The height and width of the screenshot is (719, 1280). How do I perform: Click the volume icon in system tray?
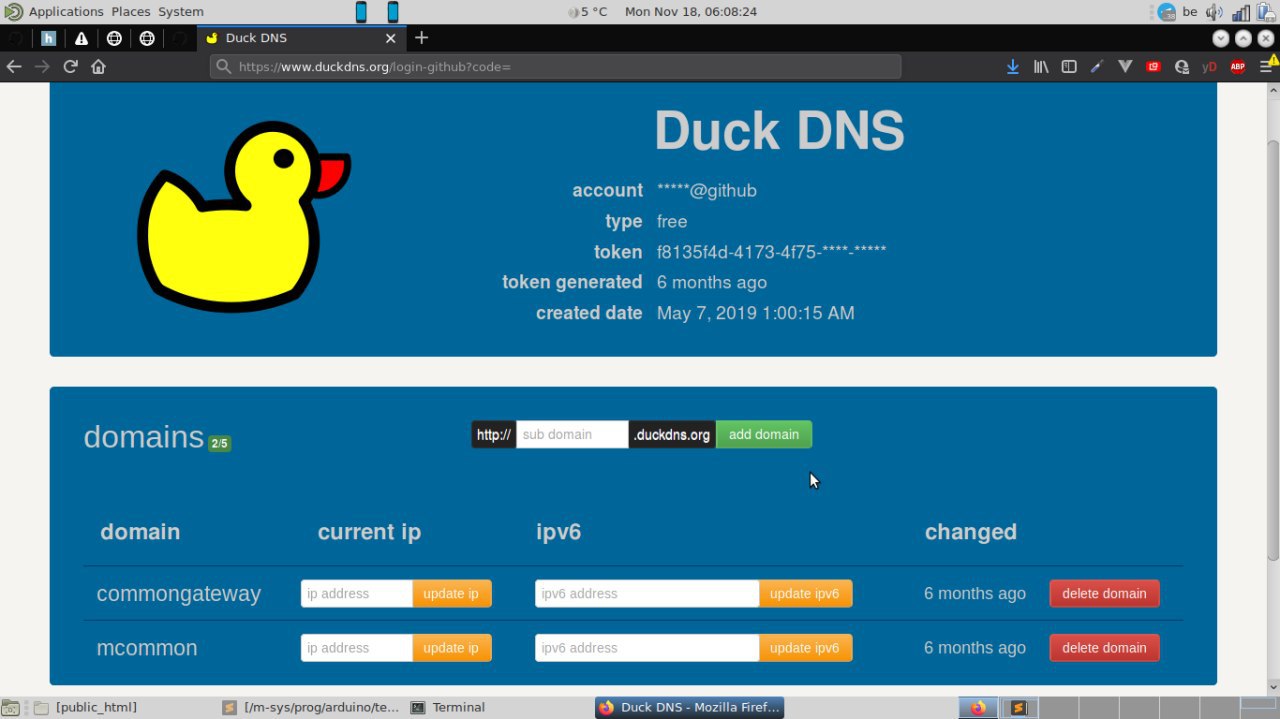[x=1214, y=12]
